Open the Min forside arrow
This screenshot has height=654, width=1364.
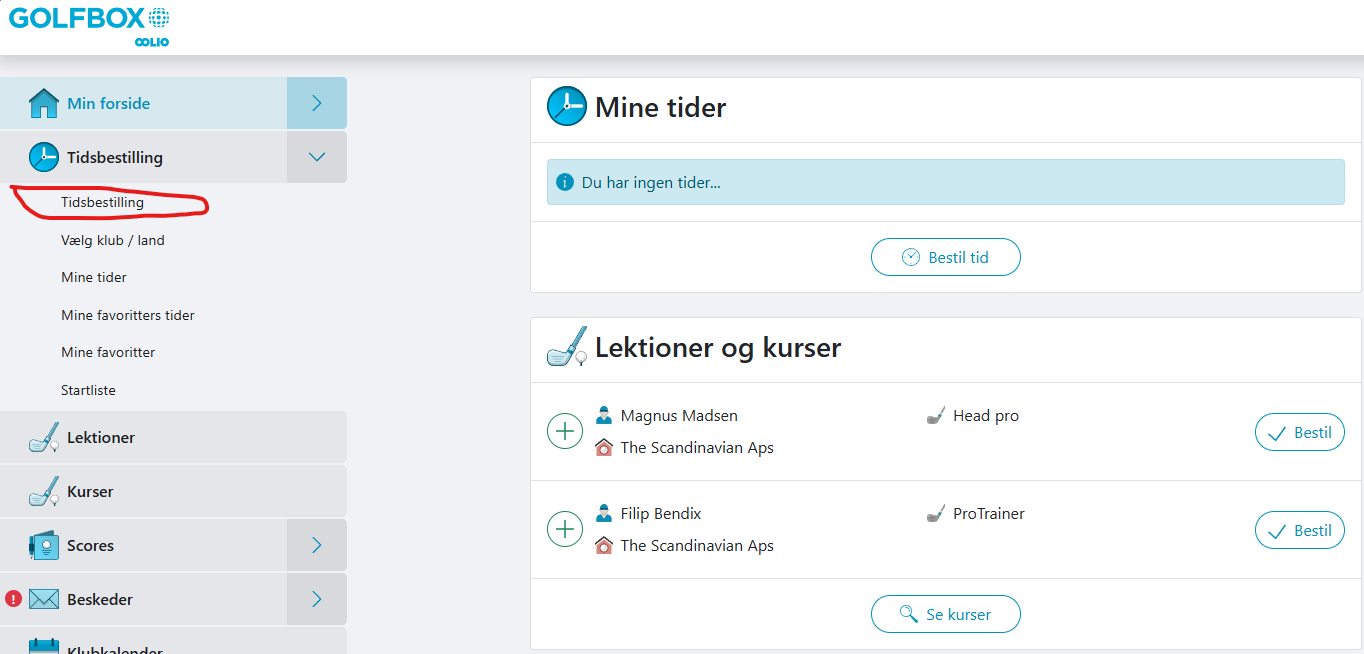point(317,103)
